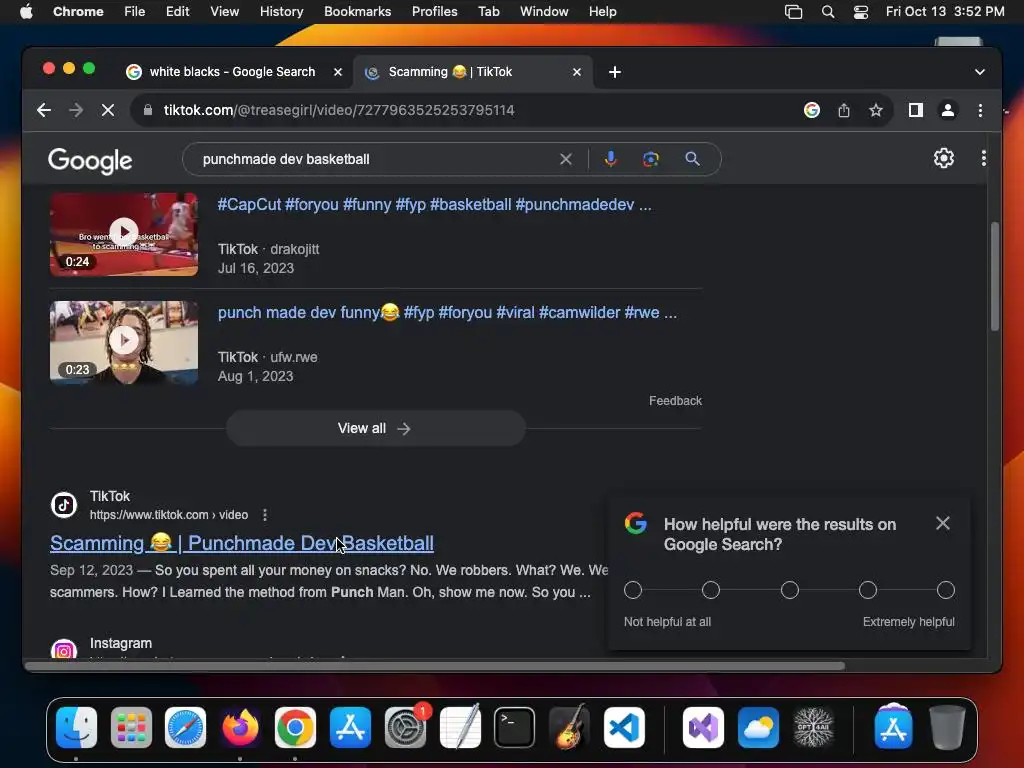
Task: View site information lock icon
Action: pyautogui.click(x=148, y=110)
